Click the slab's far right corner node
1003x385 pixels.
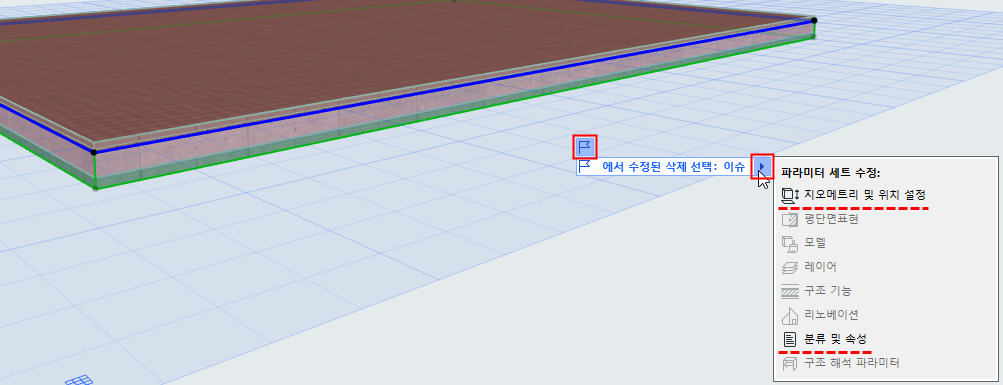pyautogui.click(x=814, y=20)
